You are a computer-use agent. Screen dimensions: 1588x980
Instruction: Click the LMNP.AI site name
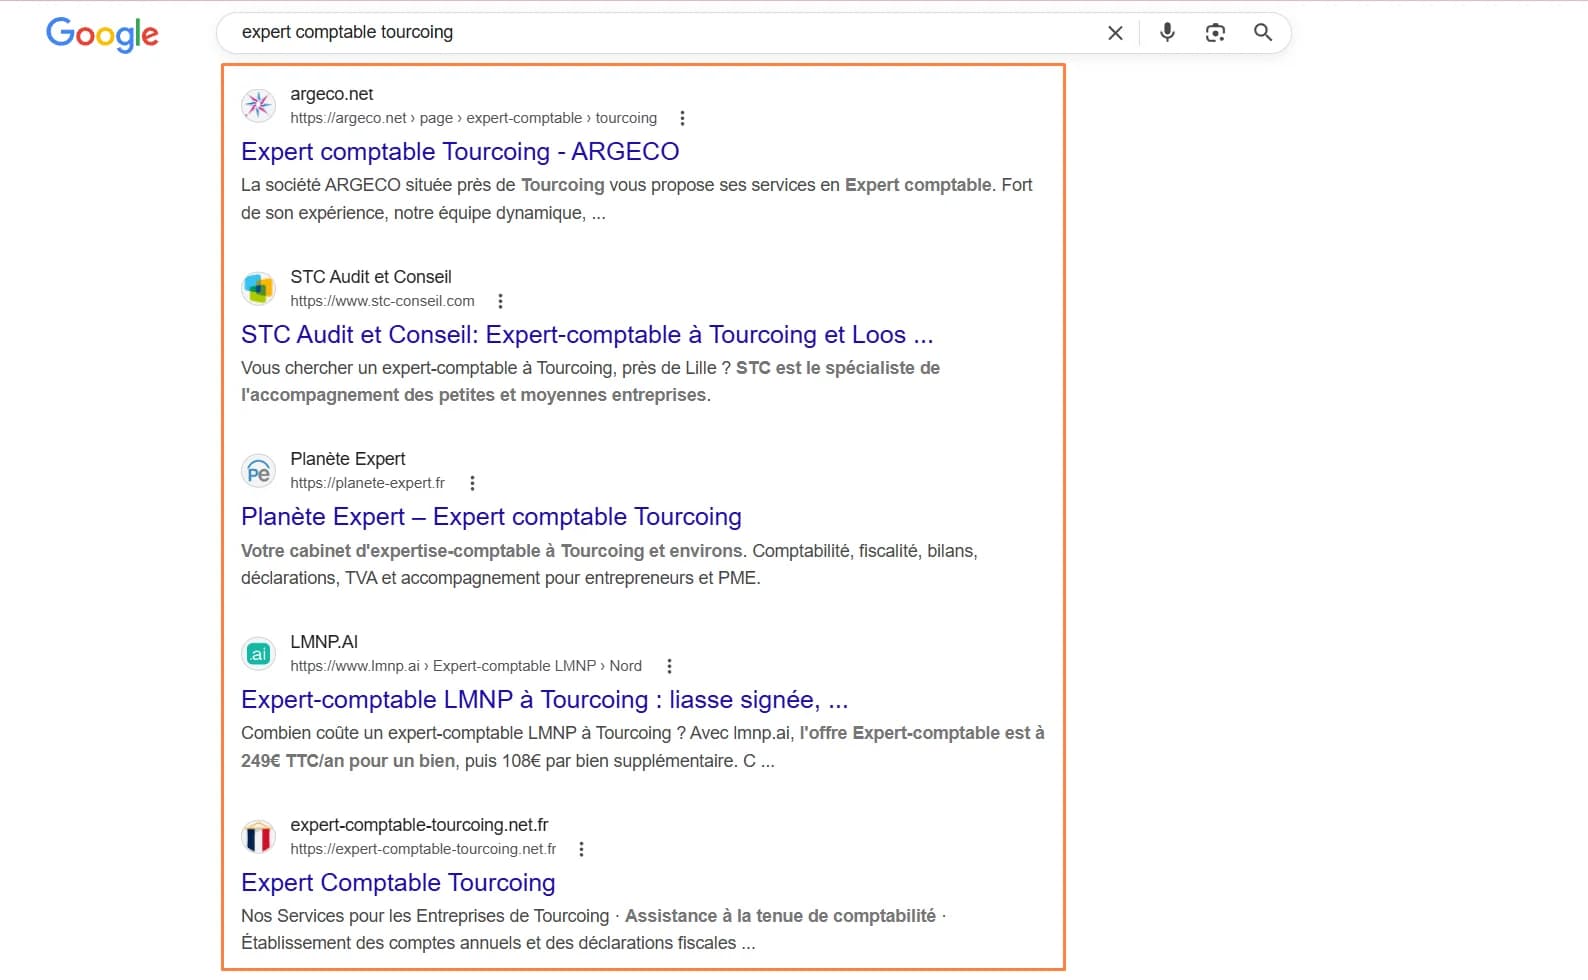(x=324, y=642)
